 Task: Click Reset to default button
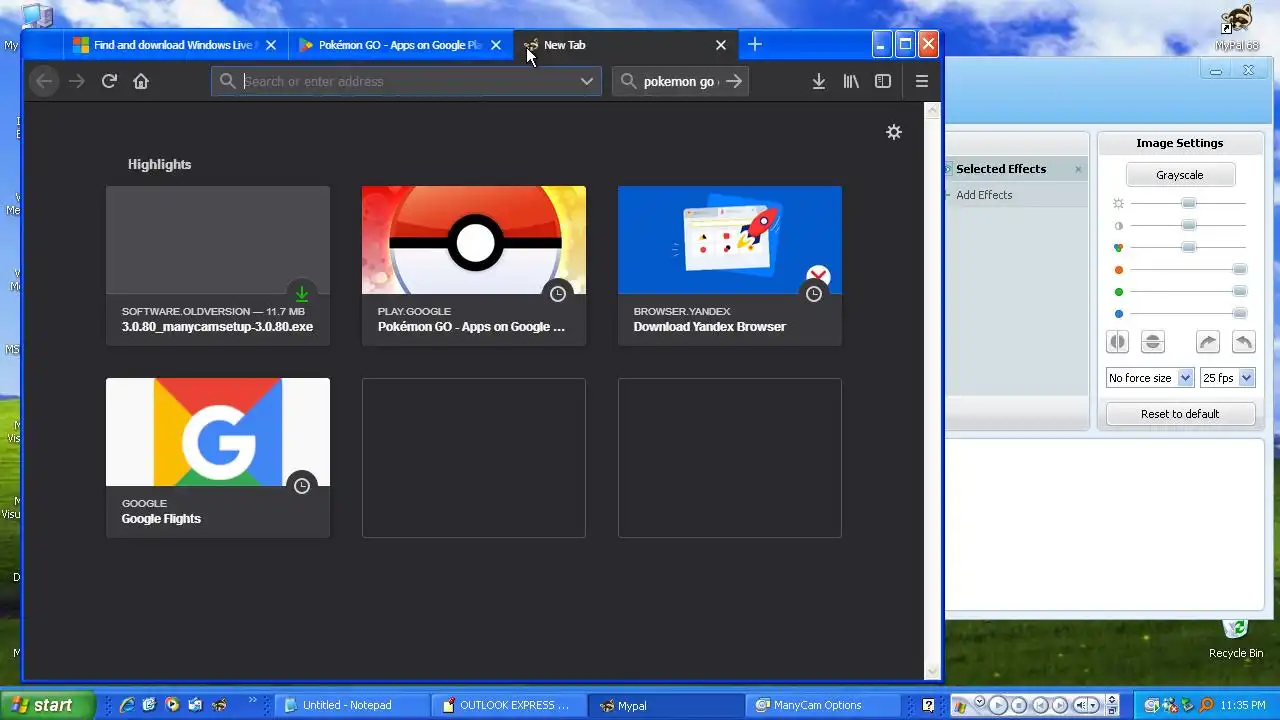point(1180,414)
